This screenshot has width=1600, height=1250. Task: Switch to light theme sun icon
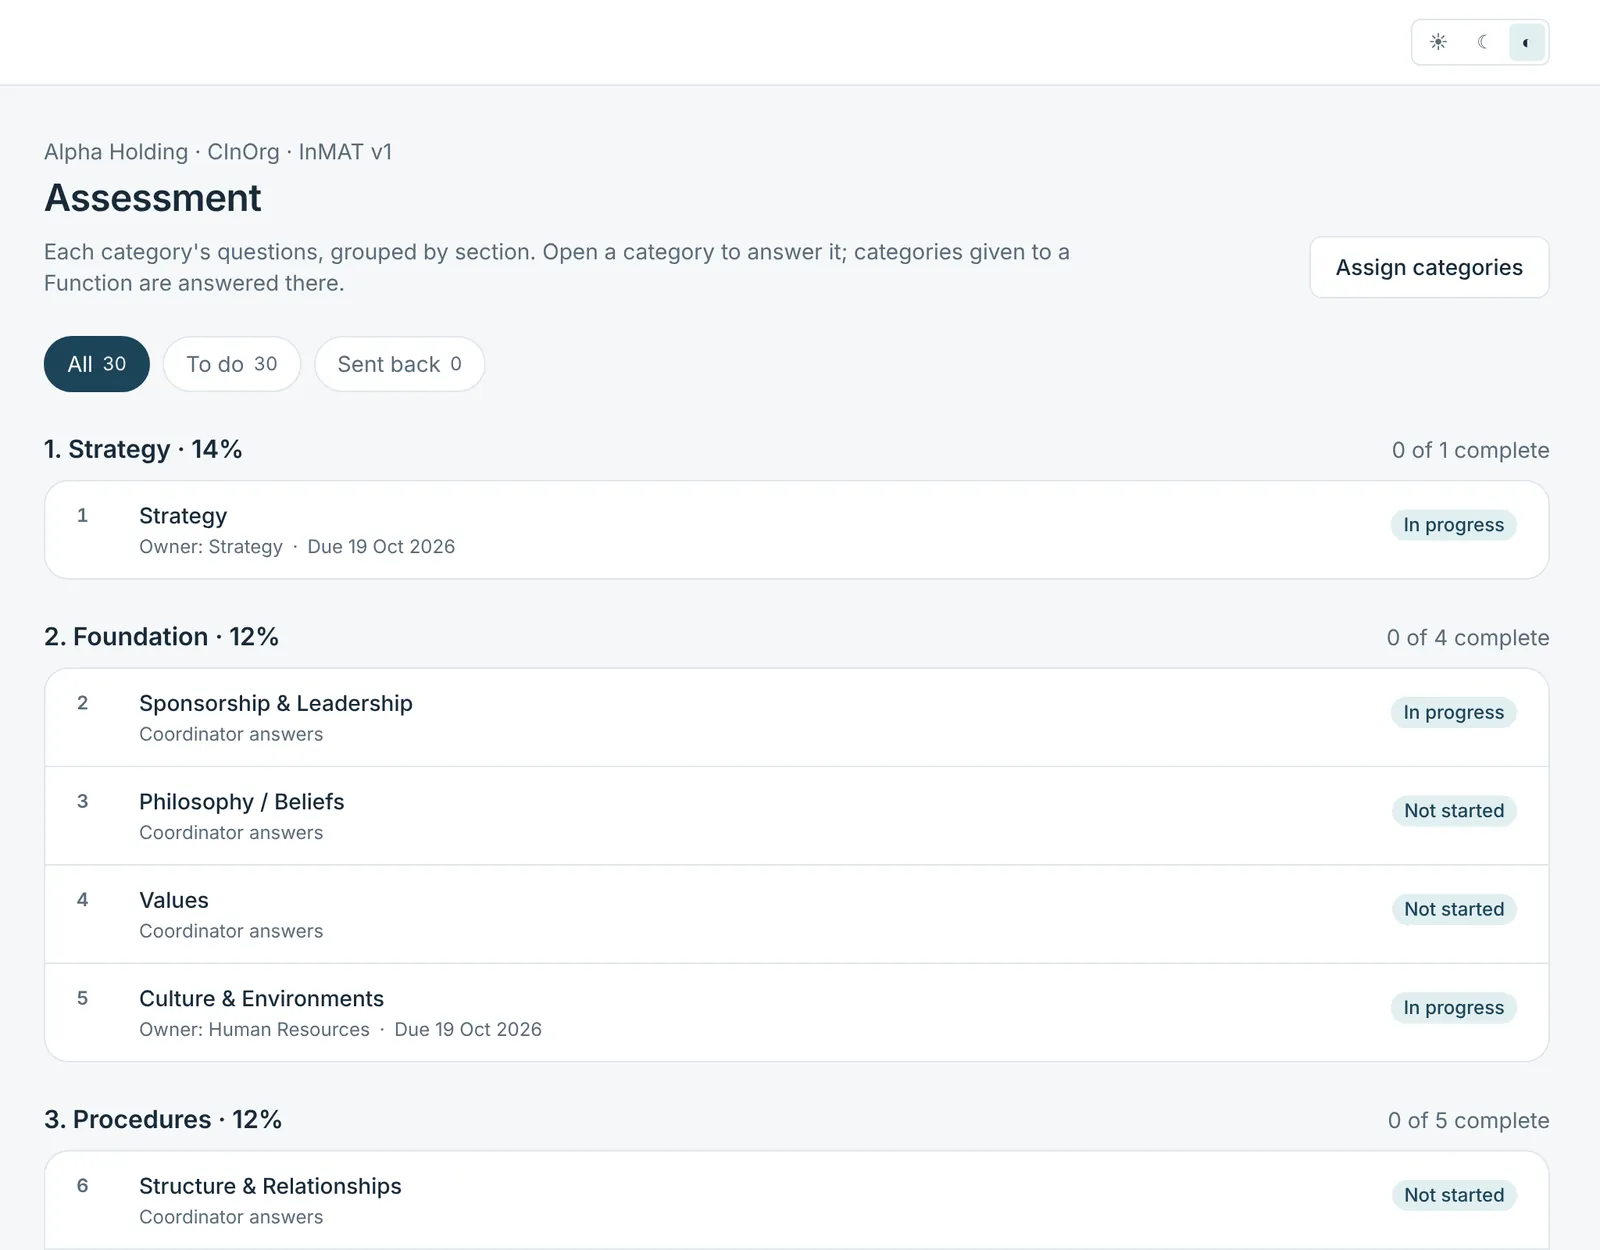pos(1438,42)
